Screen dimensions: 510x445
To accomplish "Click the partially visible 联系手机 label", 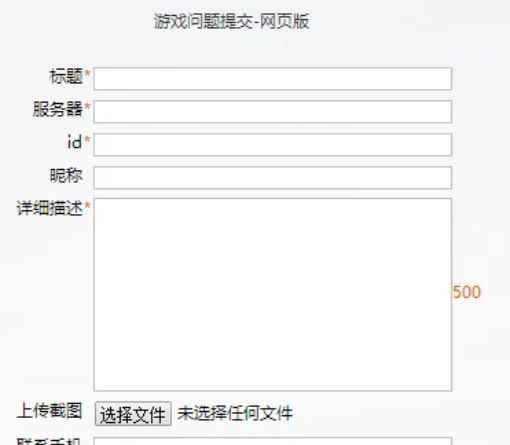I will pyautogui.click(x=49, y=441).
